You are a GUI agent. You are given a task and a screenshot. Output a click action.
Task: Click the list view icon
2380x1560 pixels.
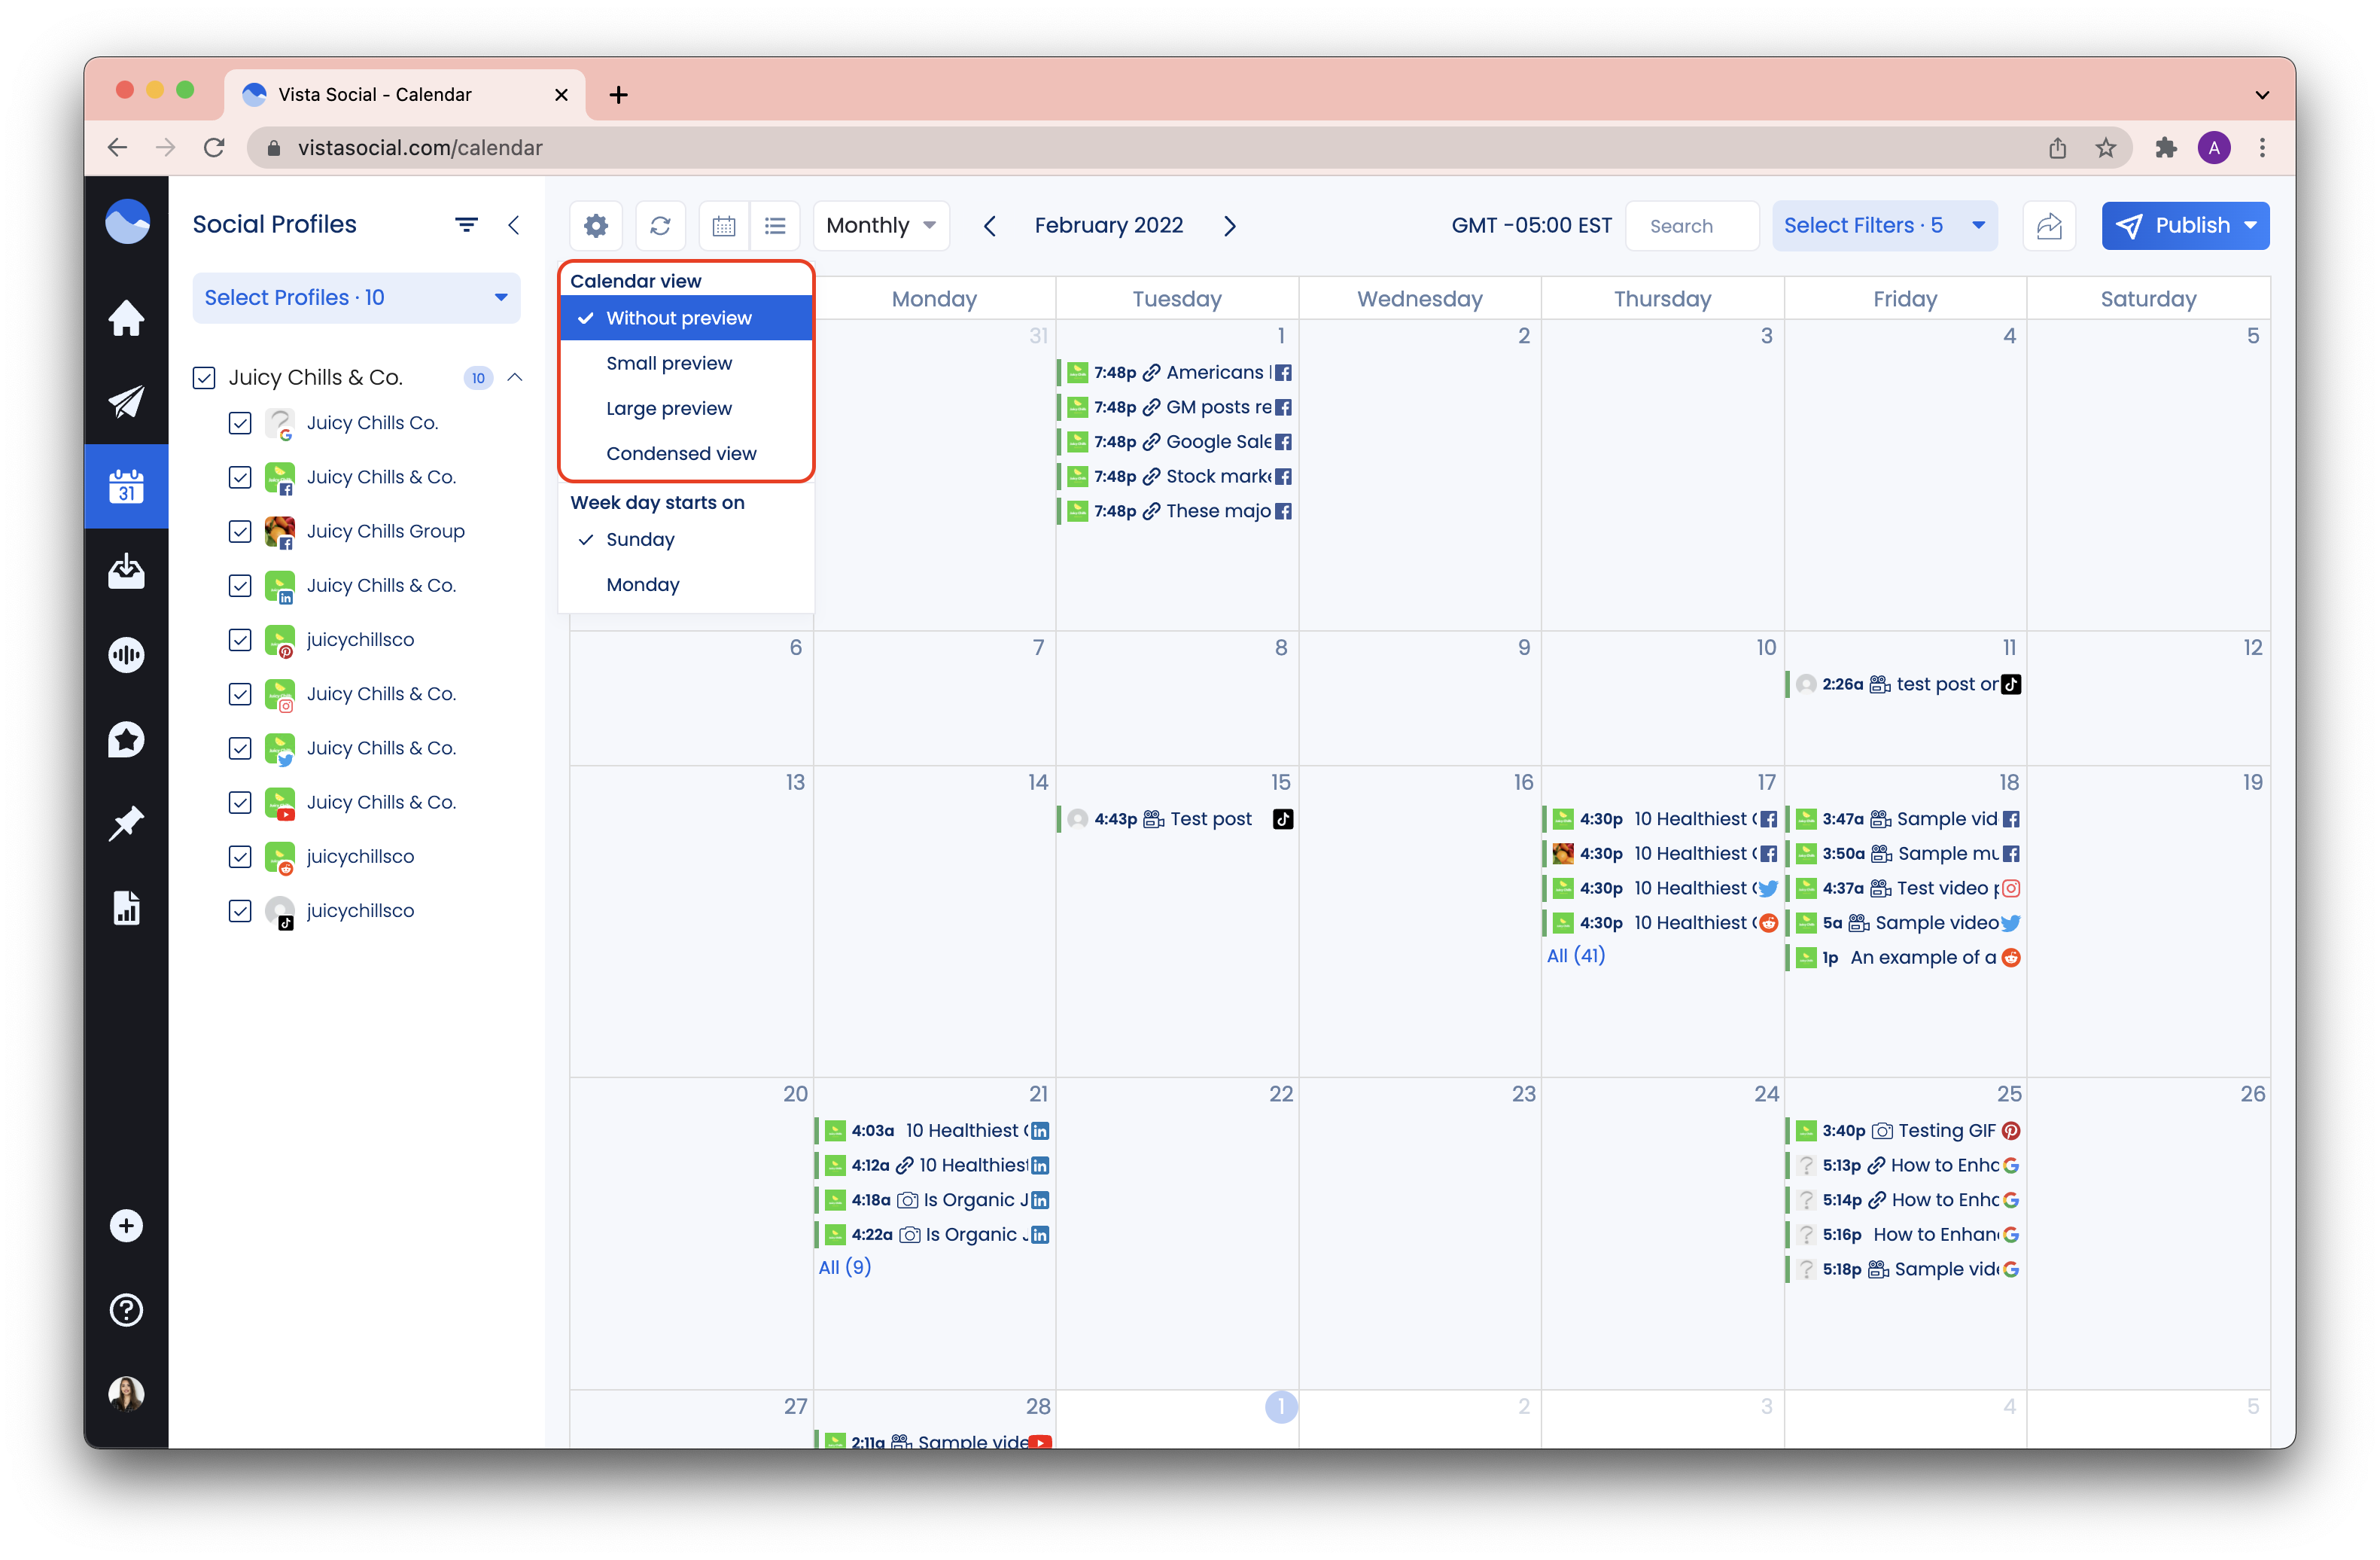tap(776, 224)
